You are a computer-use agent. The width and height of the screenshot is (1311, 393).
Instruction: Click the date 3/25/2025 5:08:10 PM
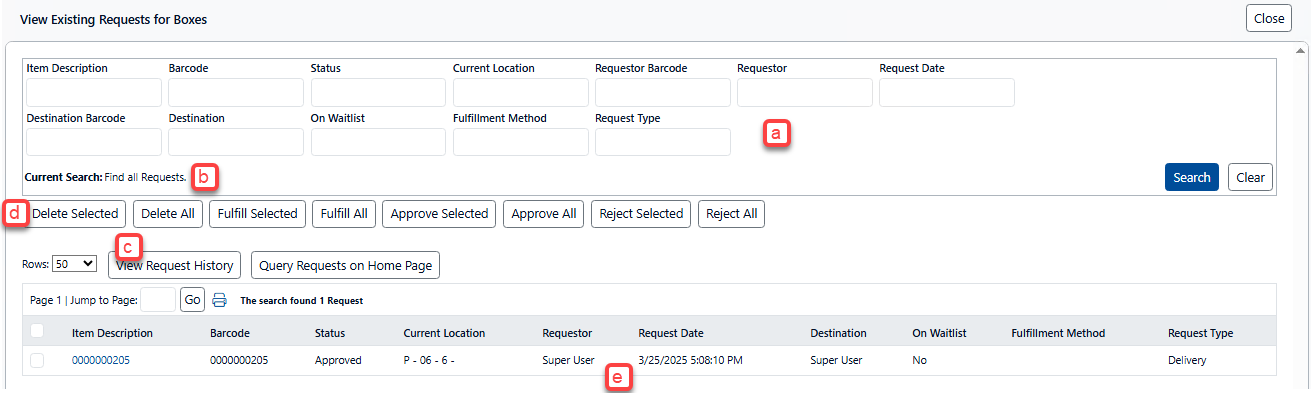[x=690, y=360]
